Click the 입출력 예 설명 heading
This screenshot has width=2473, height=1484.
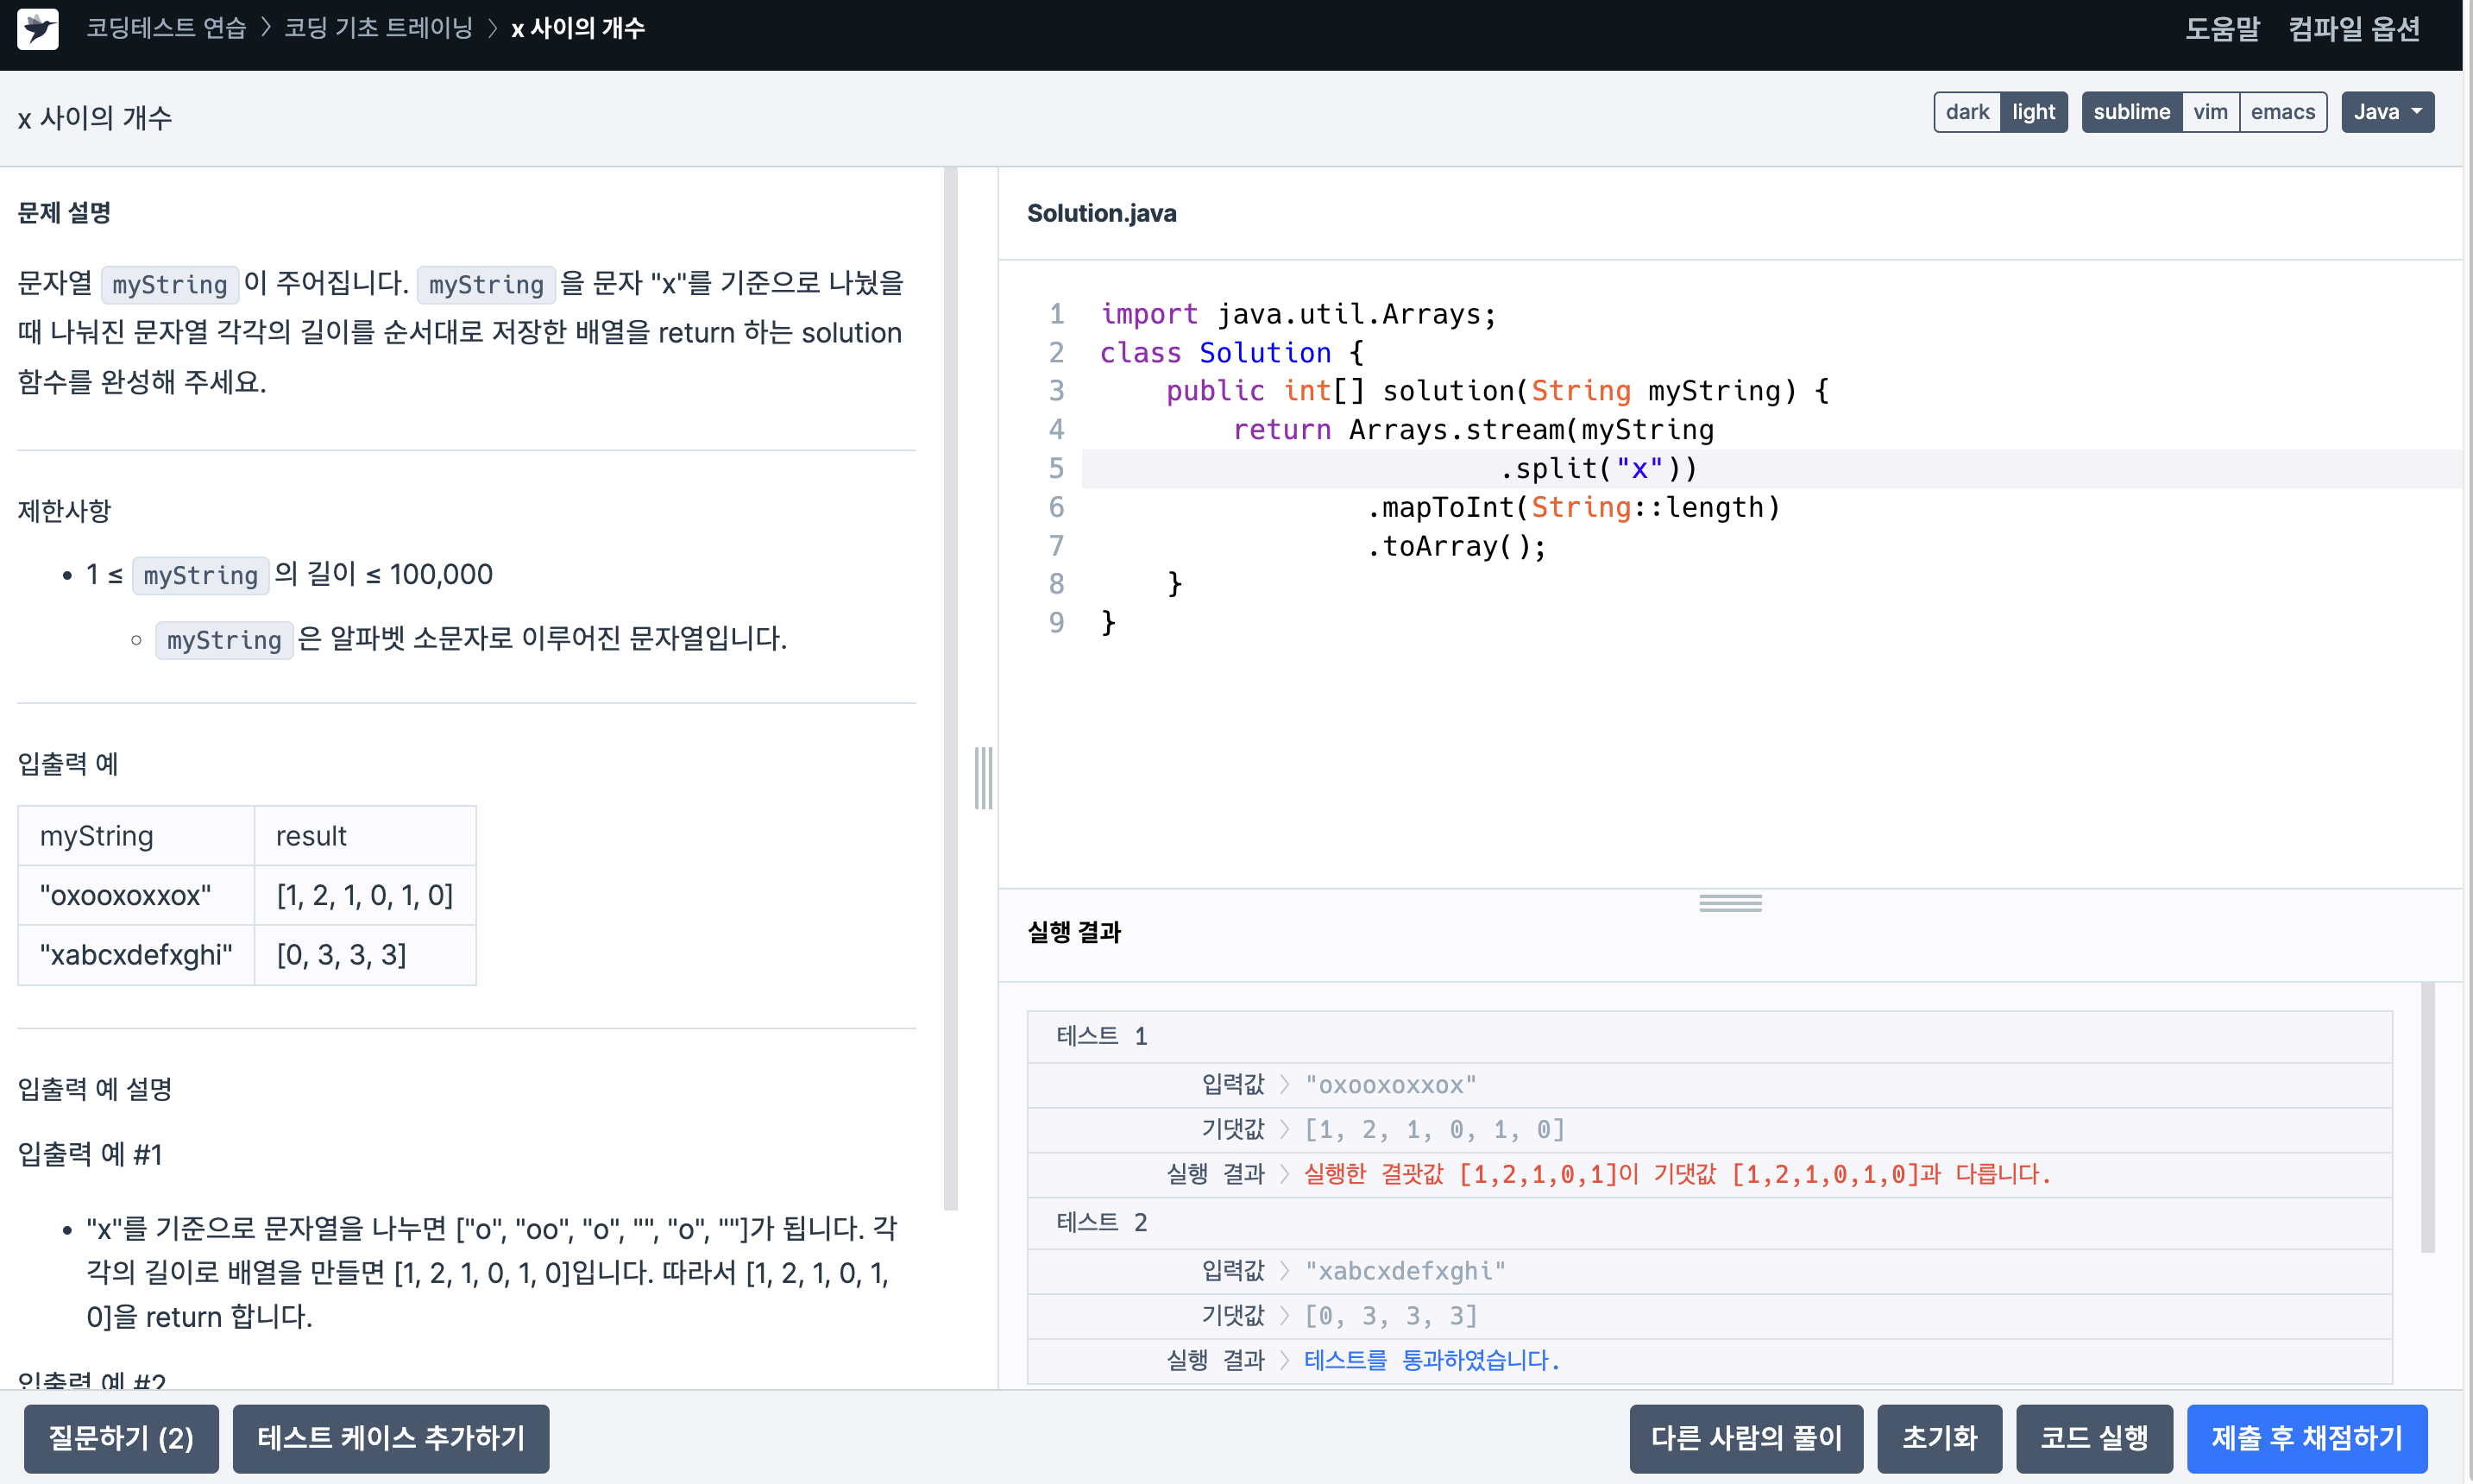point(94,1089)
